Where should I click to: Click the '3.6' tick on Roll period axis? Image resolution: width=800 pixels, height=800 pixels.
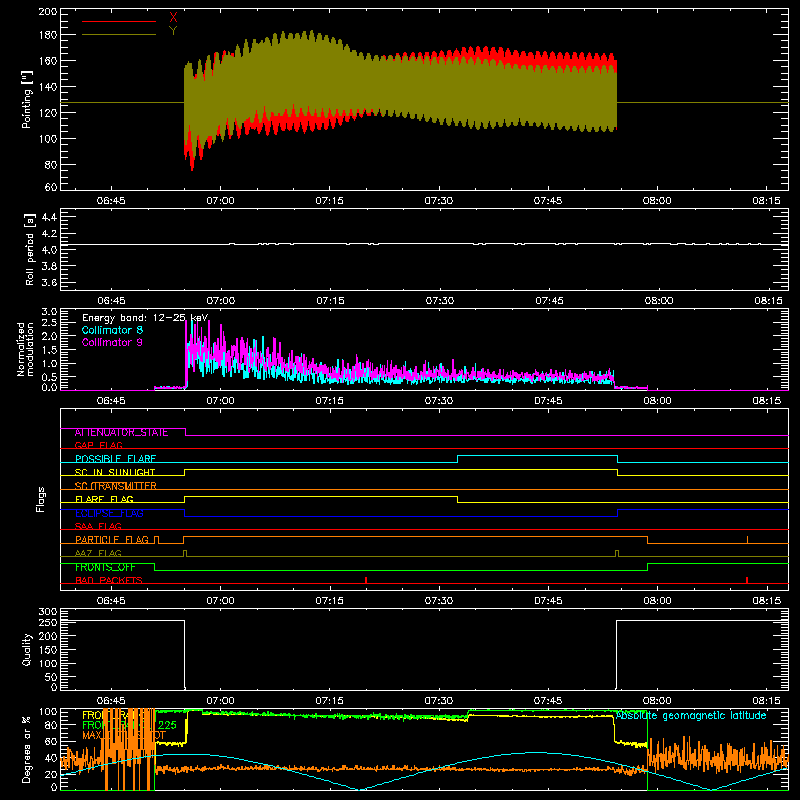tap(49, 283)
